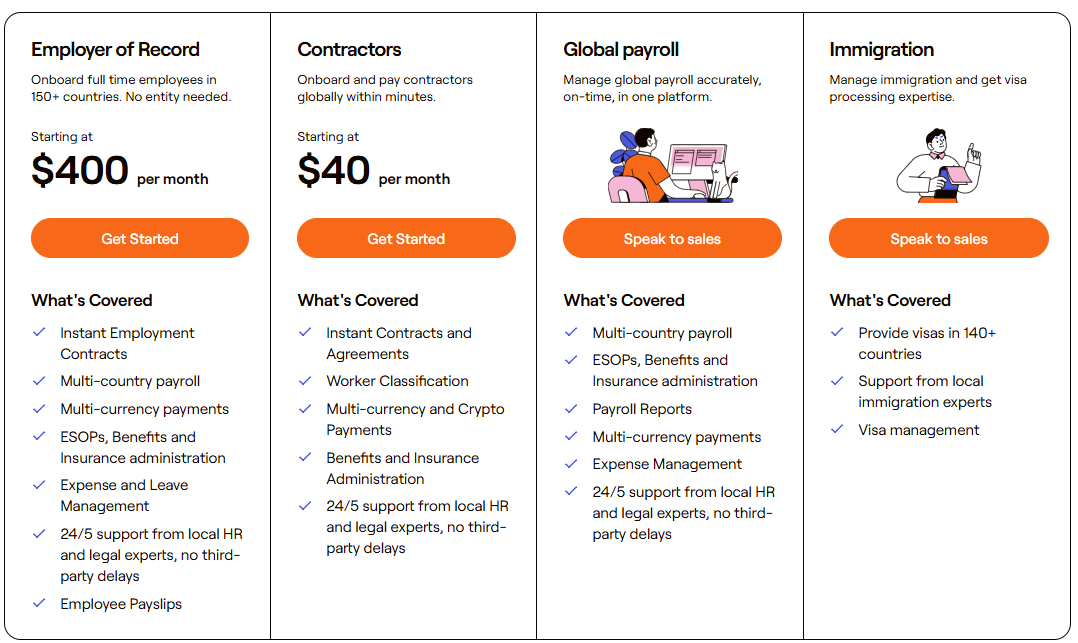Screen dimensions: 1078x643
Task: Select the Employer of Record heading
Action: pos(115,49)
